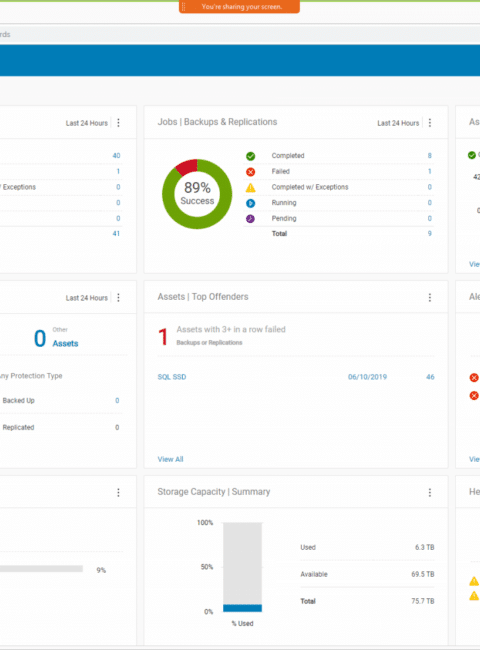Click the Used 6.3 TB value

424,547
